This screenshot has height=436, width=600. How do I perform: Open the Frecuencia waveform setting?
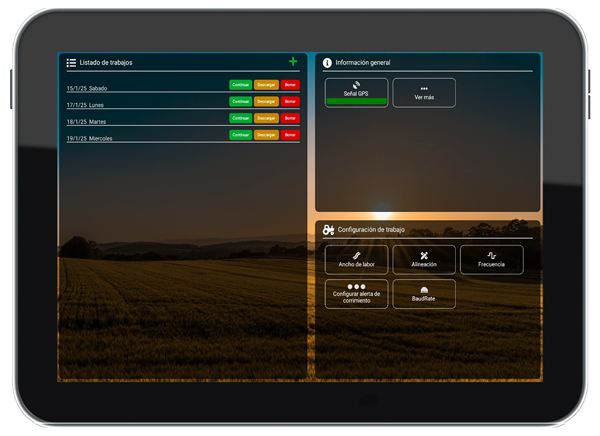(491, 260)
